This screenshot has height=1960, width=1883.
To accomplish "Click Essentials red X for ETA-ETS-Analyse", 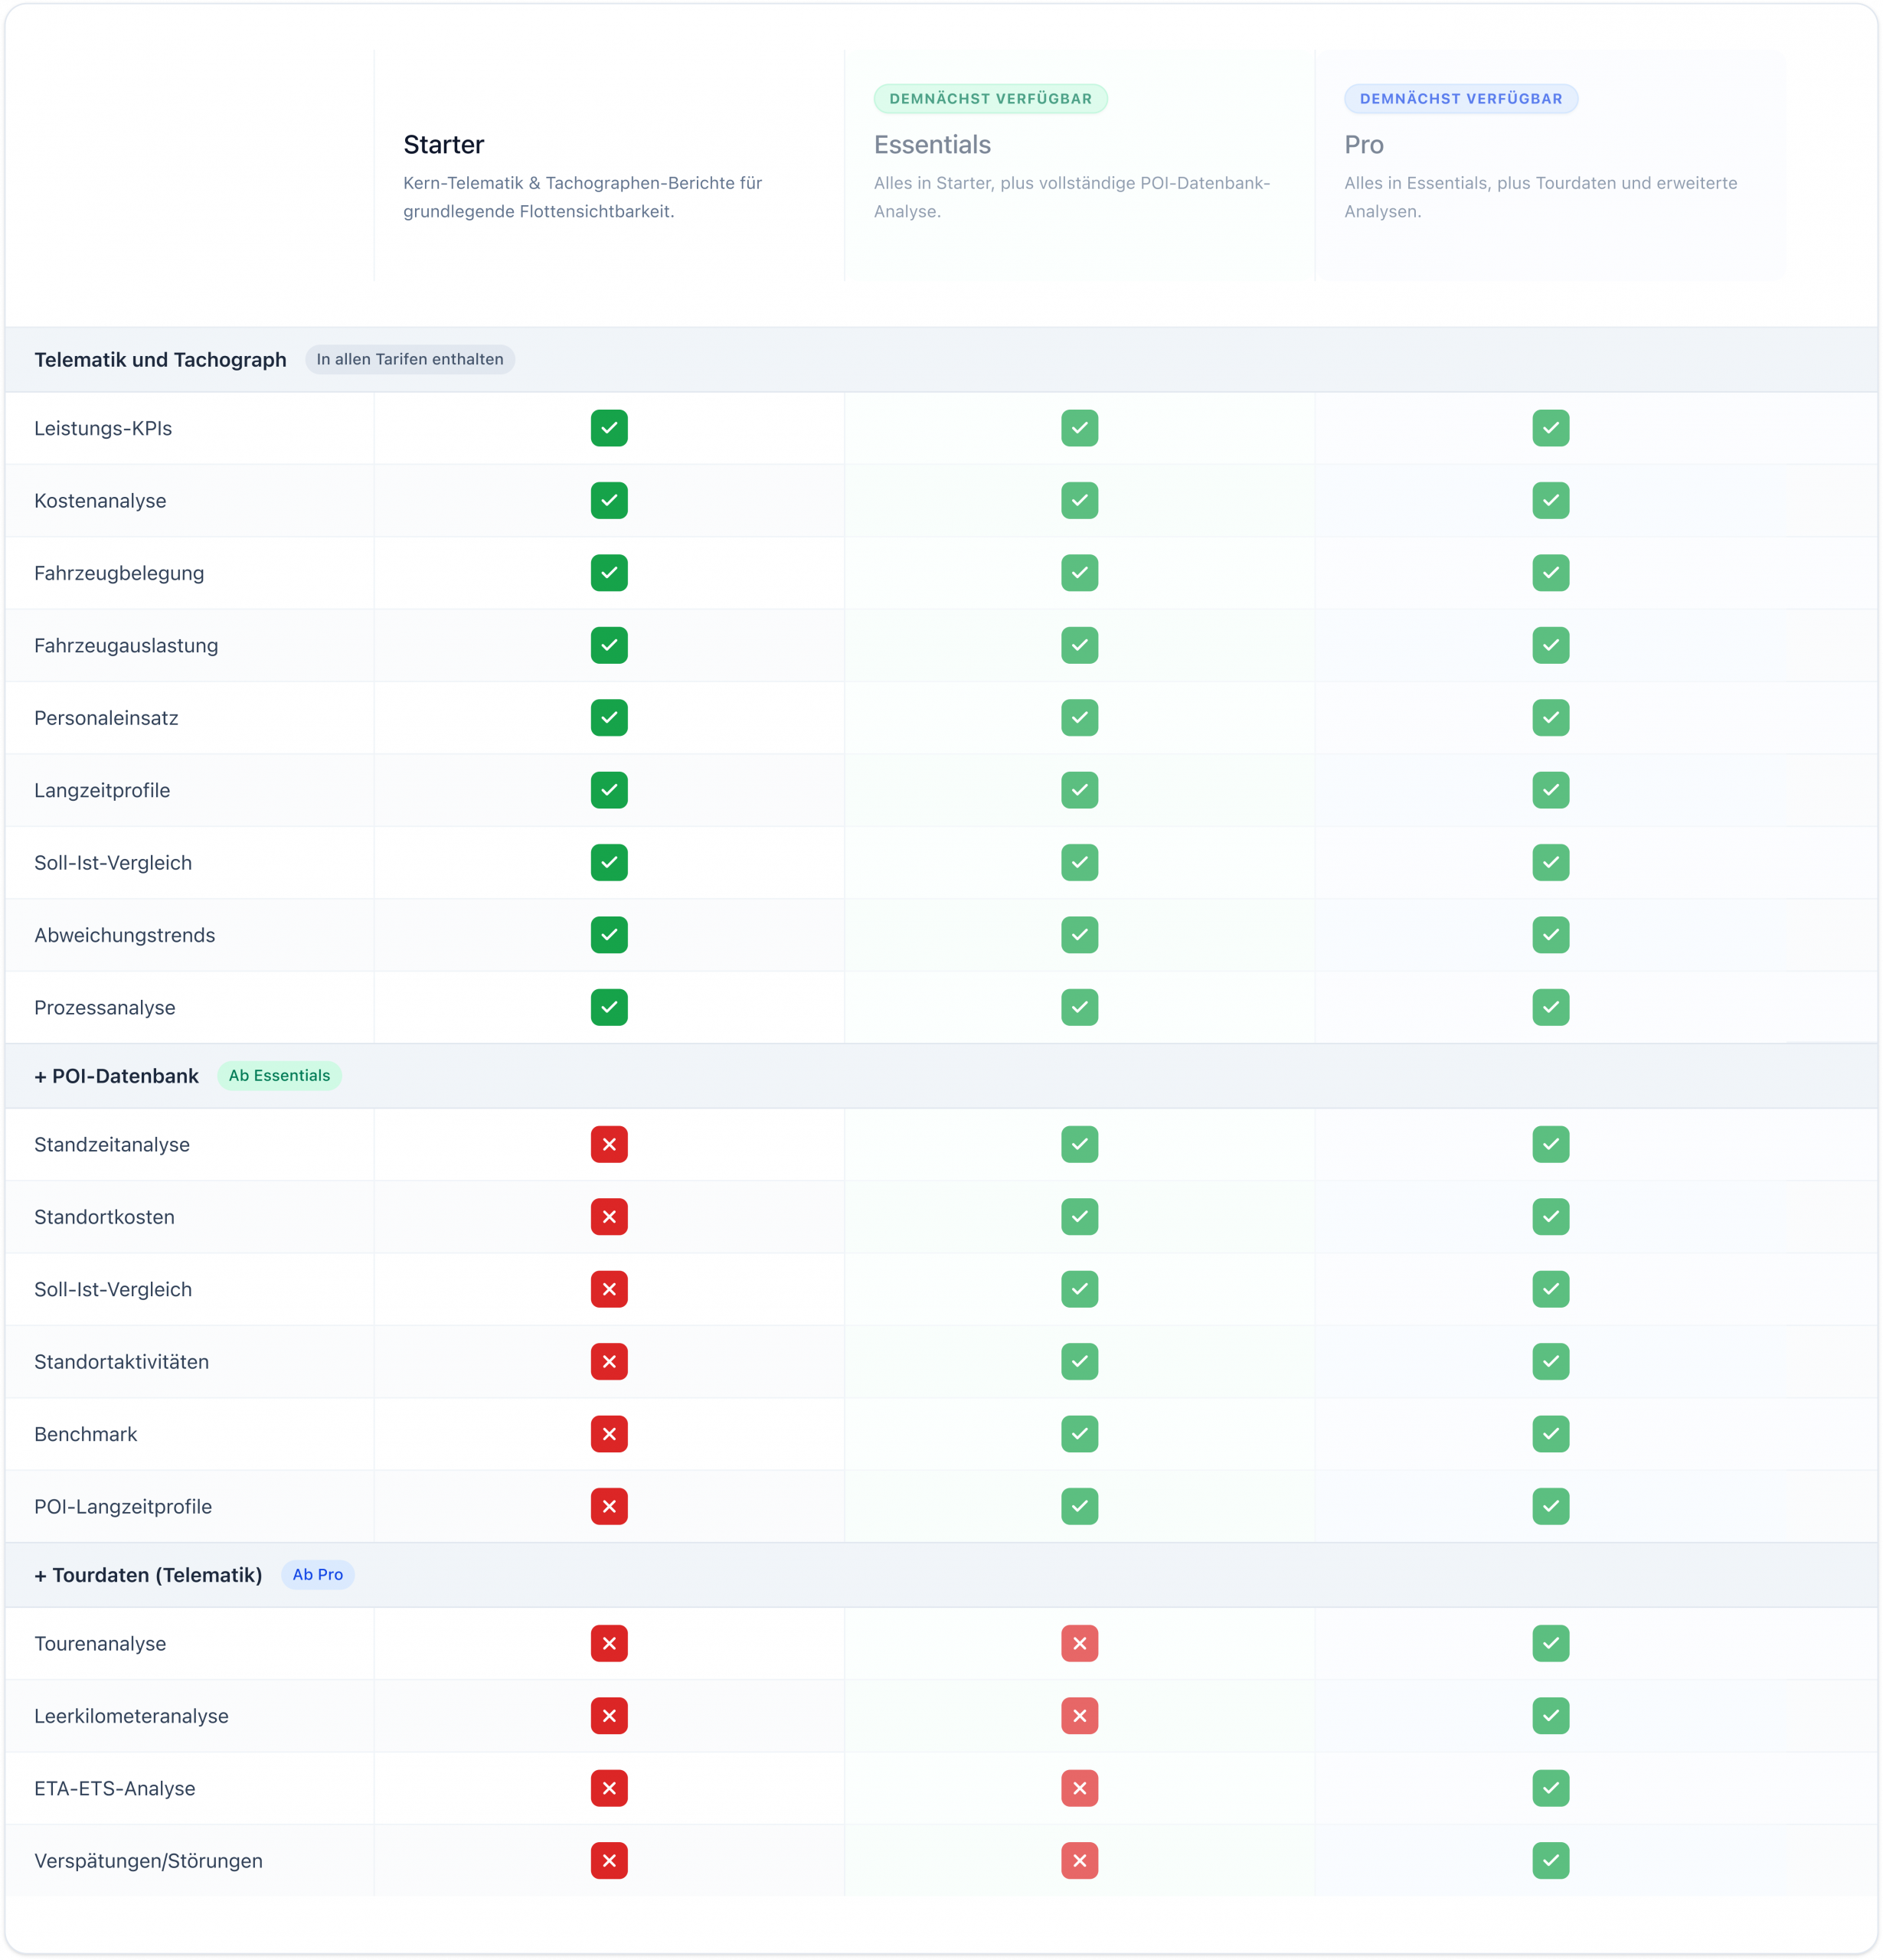I will [1079, 1788].
